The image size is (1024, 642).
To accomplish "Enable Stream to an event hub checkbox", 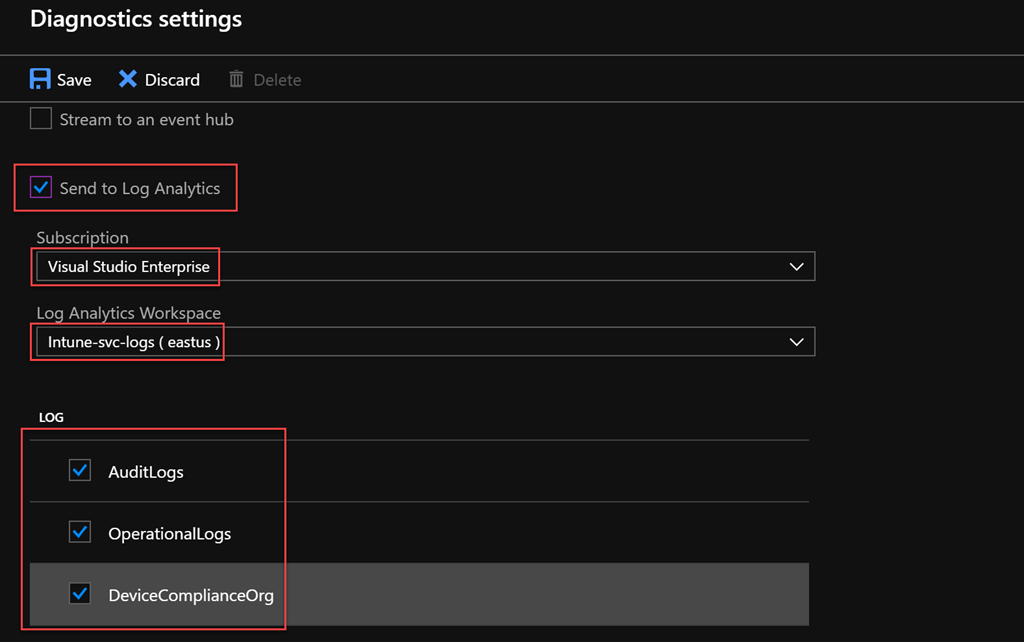I will coord(40,119).
